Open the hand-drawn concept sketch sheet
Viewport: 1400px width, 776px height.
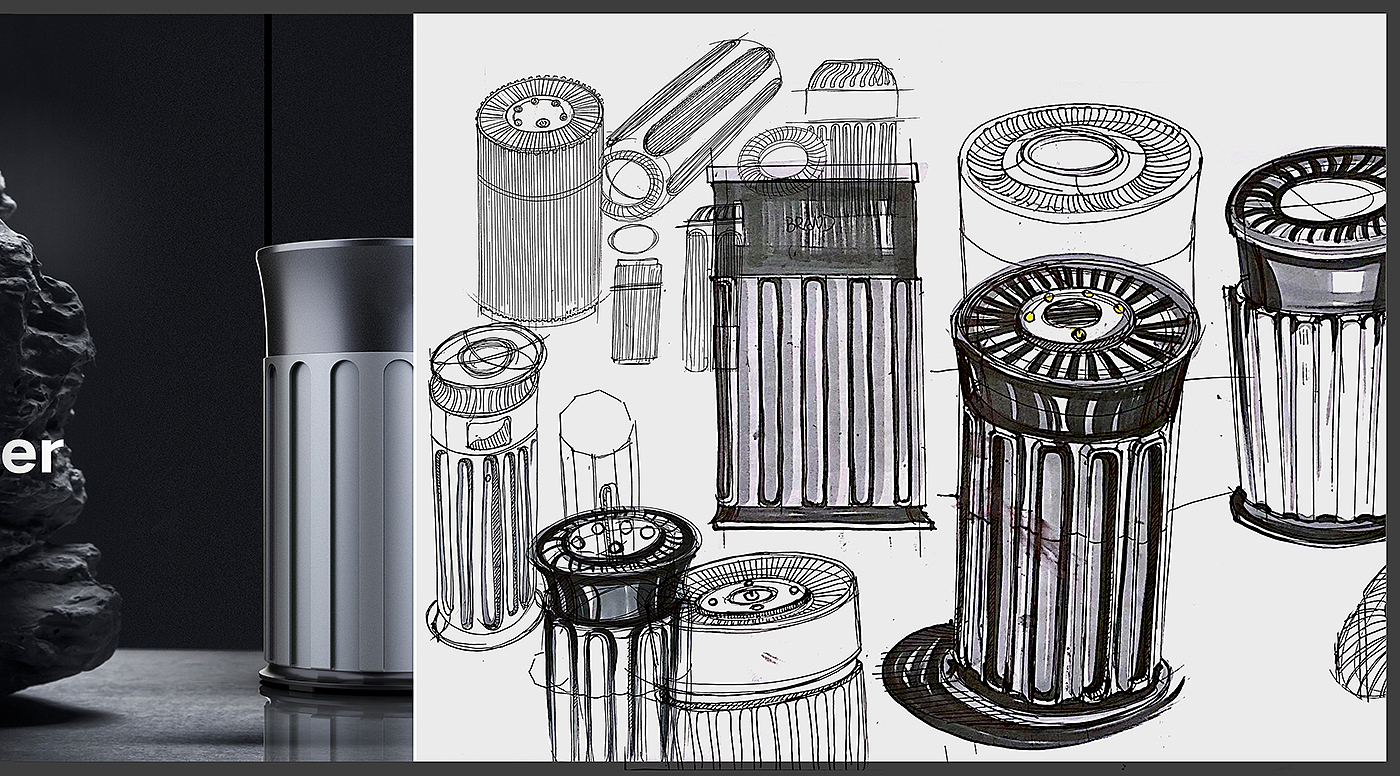[900, 387]
